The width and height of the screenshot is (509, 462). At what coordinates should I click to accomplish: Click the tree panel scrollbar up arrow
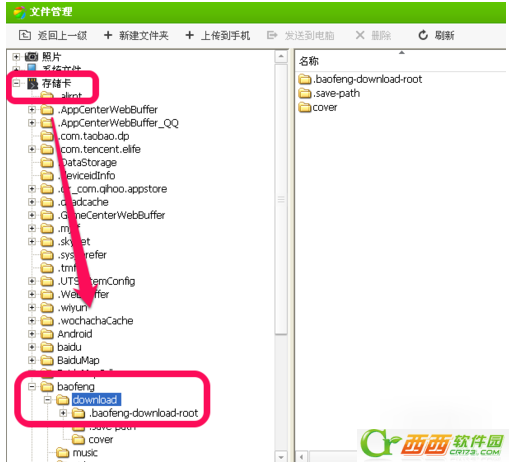pyautogui.click(x=281, y=56)
